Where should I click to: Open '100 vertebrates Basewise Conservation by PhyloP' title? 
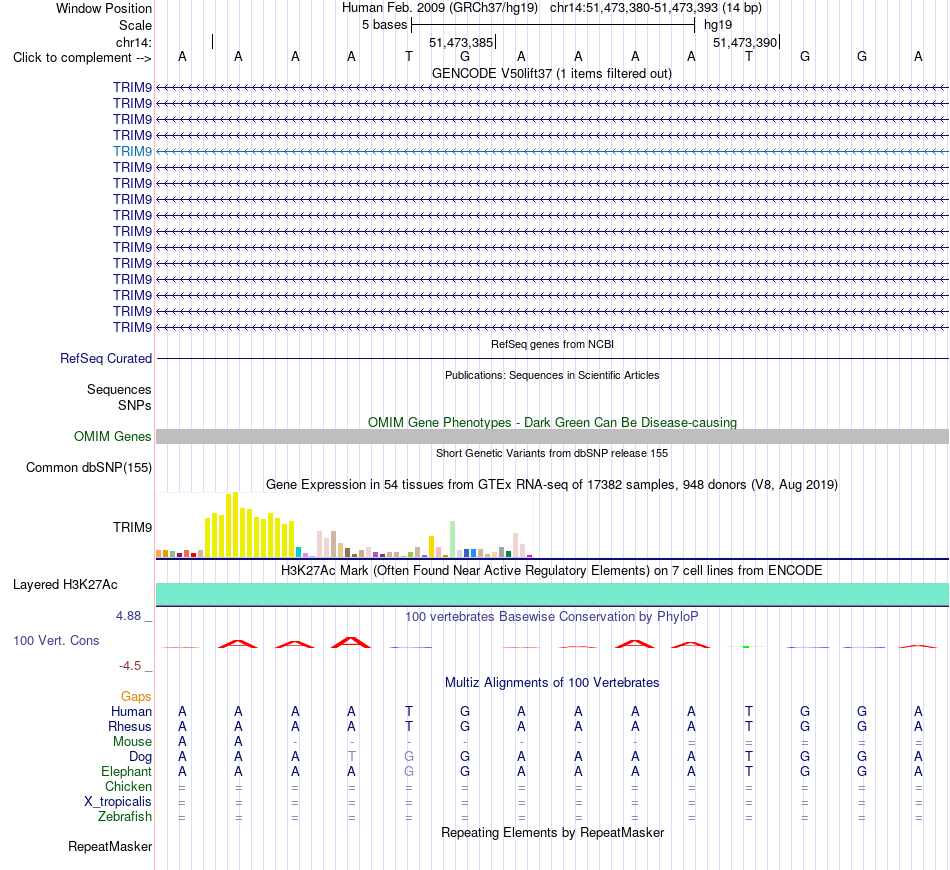coord(552,617)
